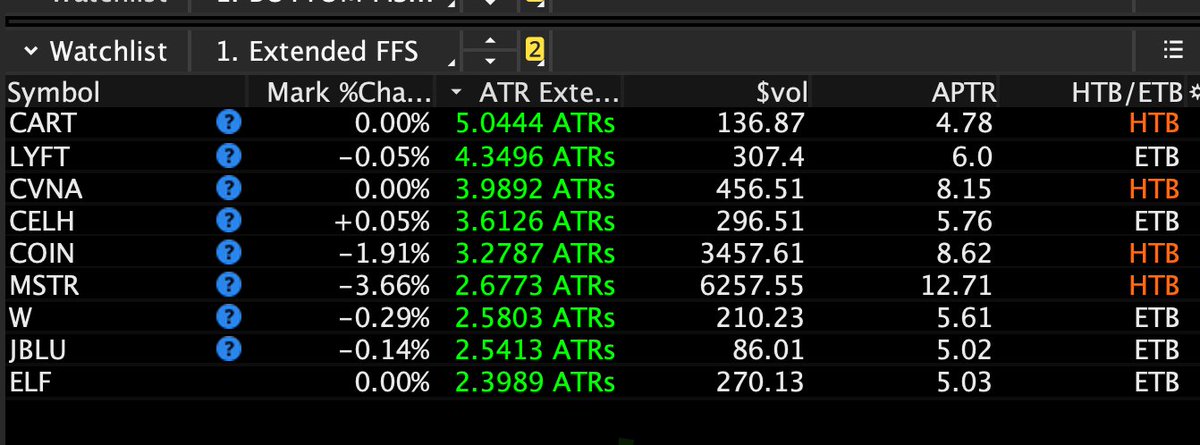
Task: Open the info icon for W
Action: pyautogui.click(x=230, y=317)
